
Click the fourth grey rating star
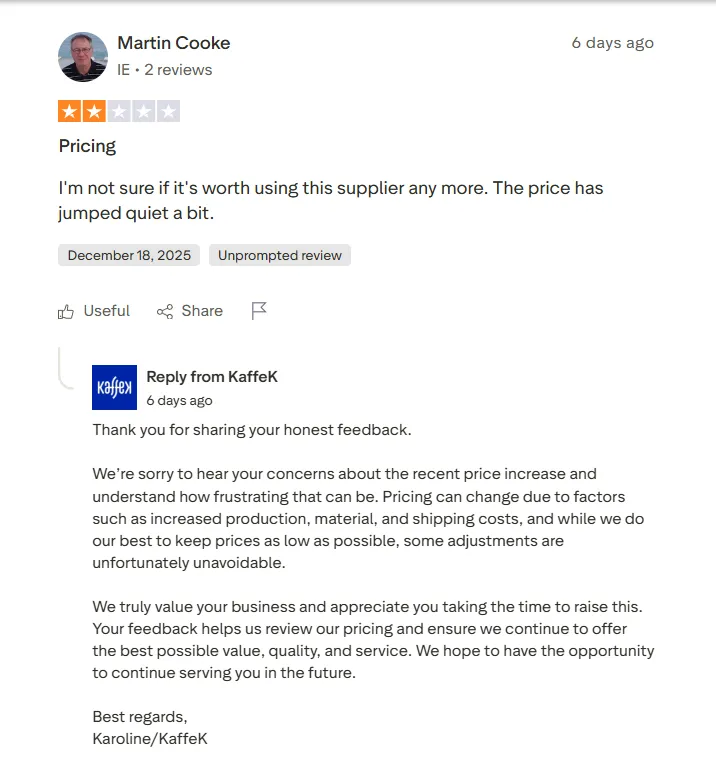(144, 112)
